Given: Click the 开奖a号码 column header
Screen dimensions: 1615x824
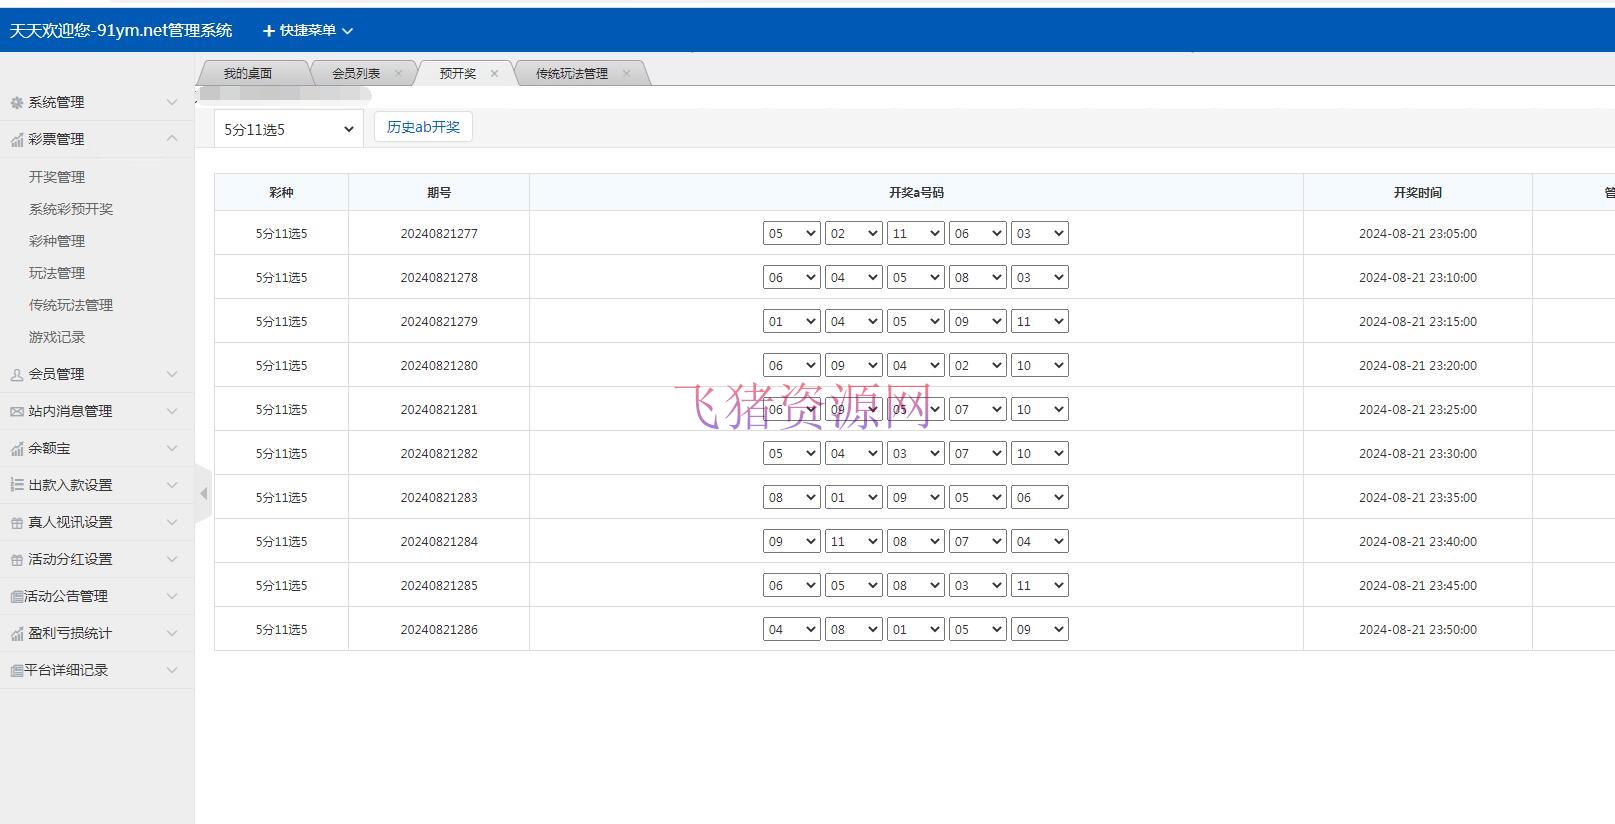Looking at the screenshot, I should point(916,192).
